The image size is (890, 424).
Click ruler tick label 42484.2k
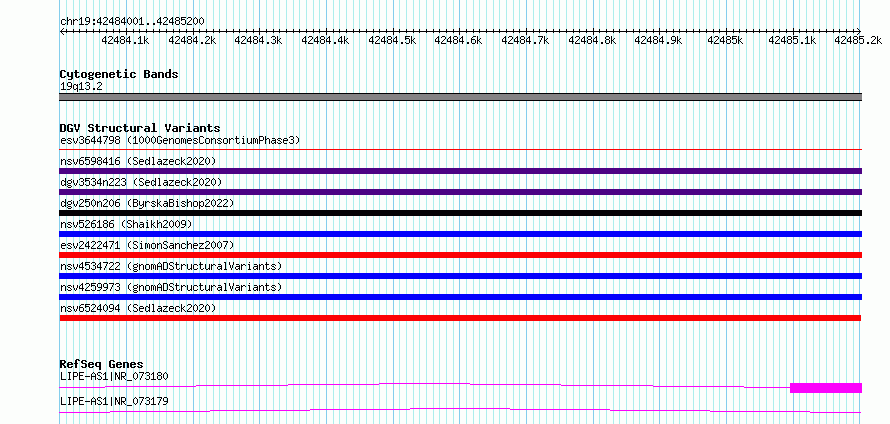(192, 40)
